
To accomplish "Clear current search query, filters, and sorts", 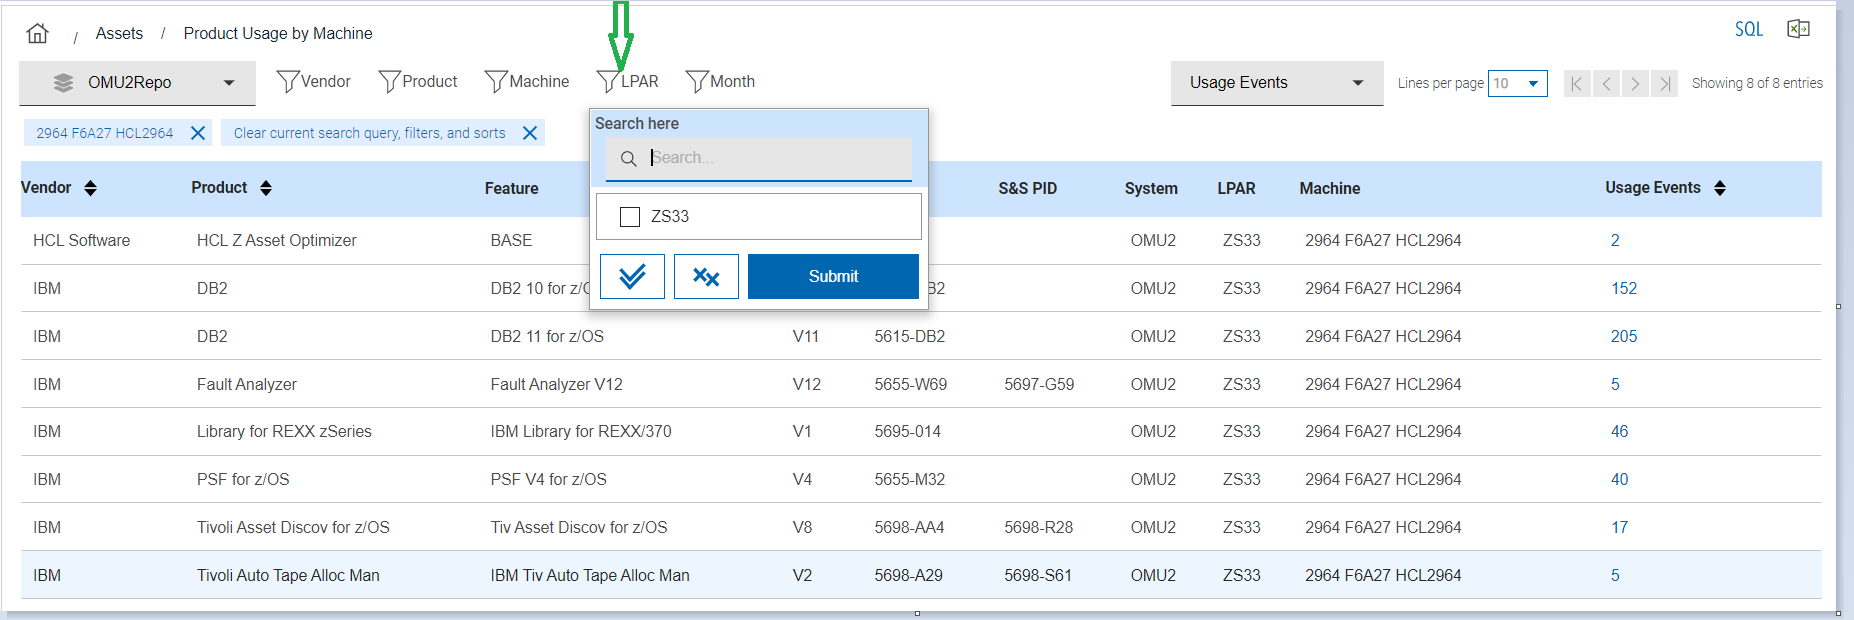I will pos(530,133).
